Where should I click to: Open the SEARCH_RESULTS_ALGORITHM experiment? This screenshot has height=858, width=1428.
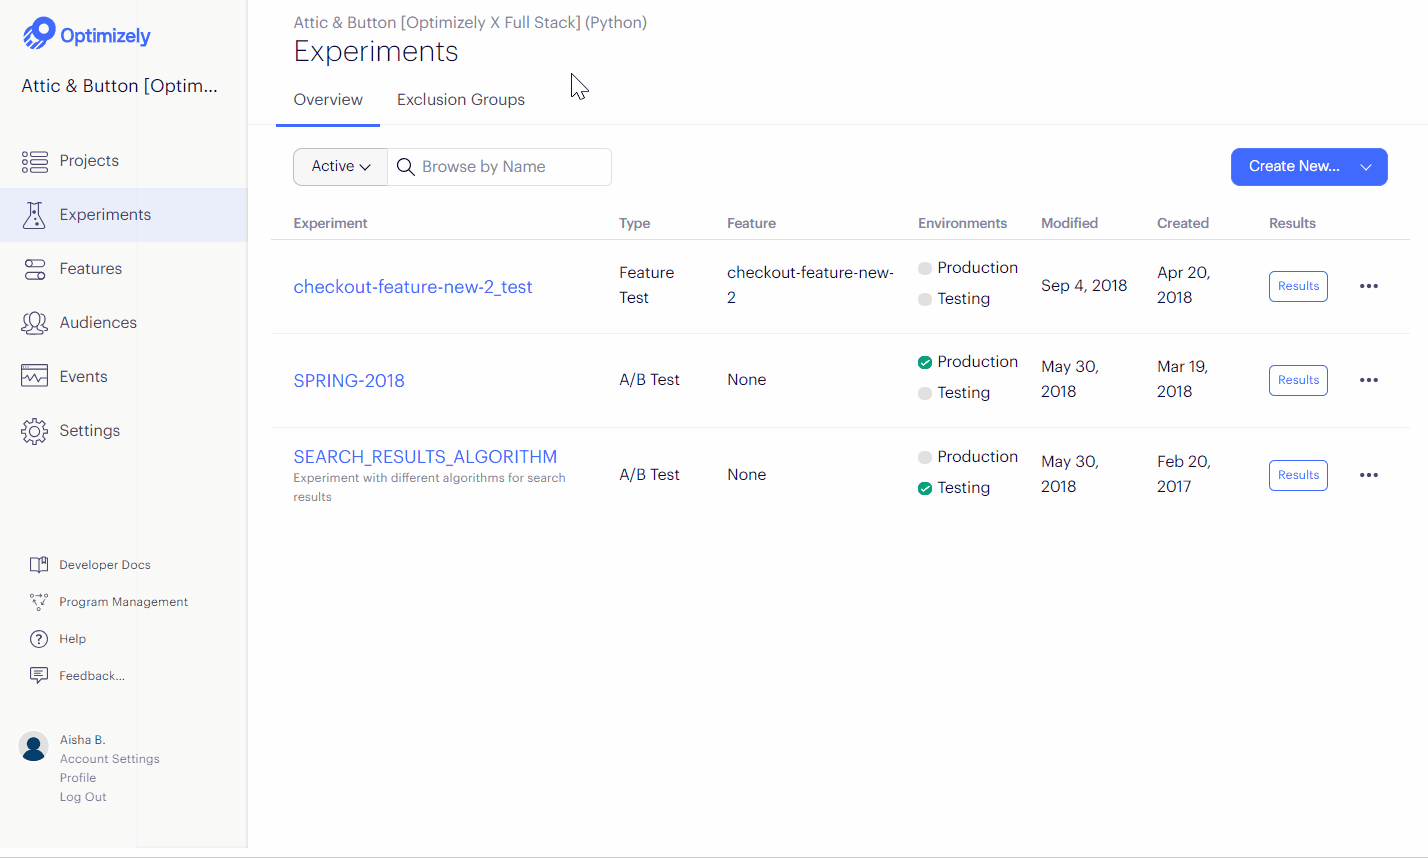point(425,457)
